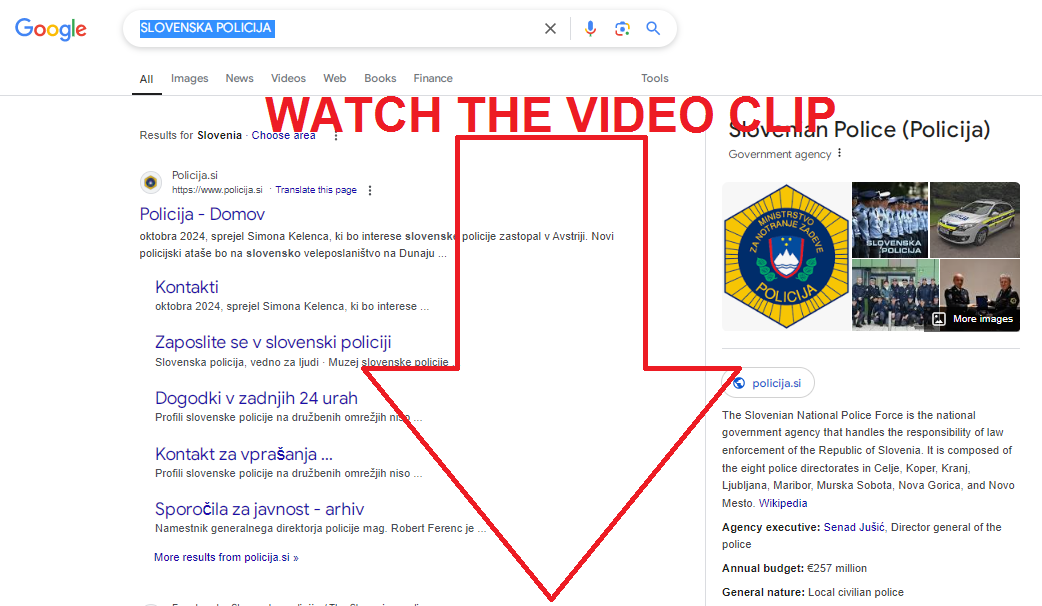Click the Annual budget €257 million text

coord(794,568)
